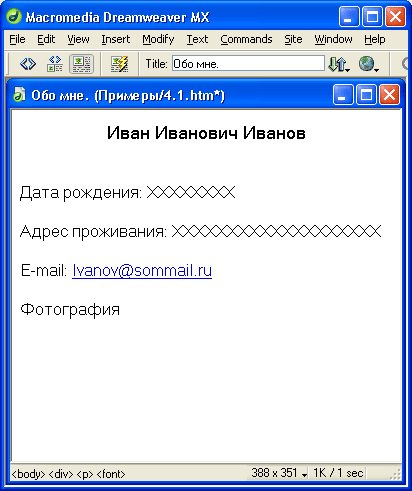Activate Live Data View icon
Image resolution: width=412 pixels, height=491 pixels.
[x=120, y=64]
